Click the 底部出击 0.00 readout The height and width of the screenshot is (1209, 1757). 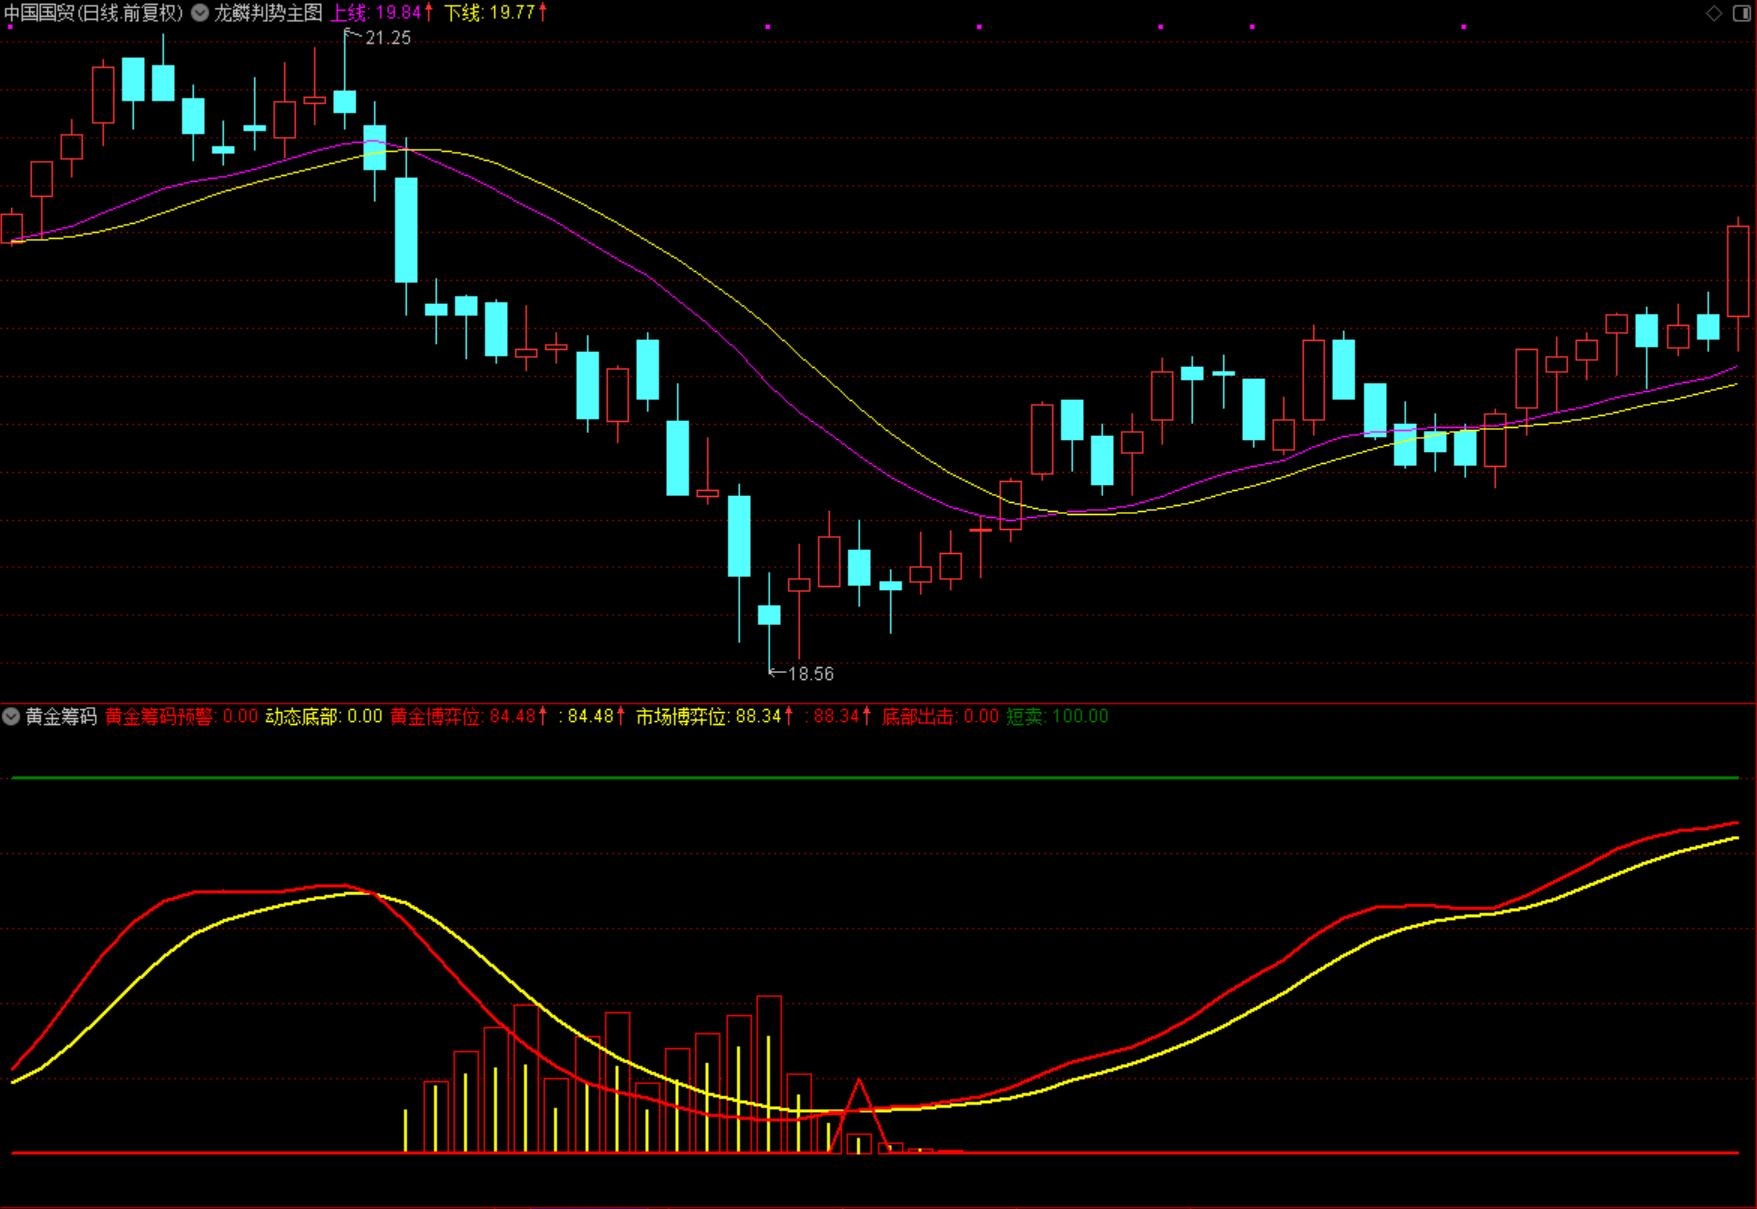[x=940, y=716]
